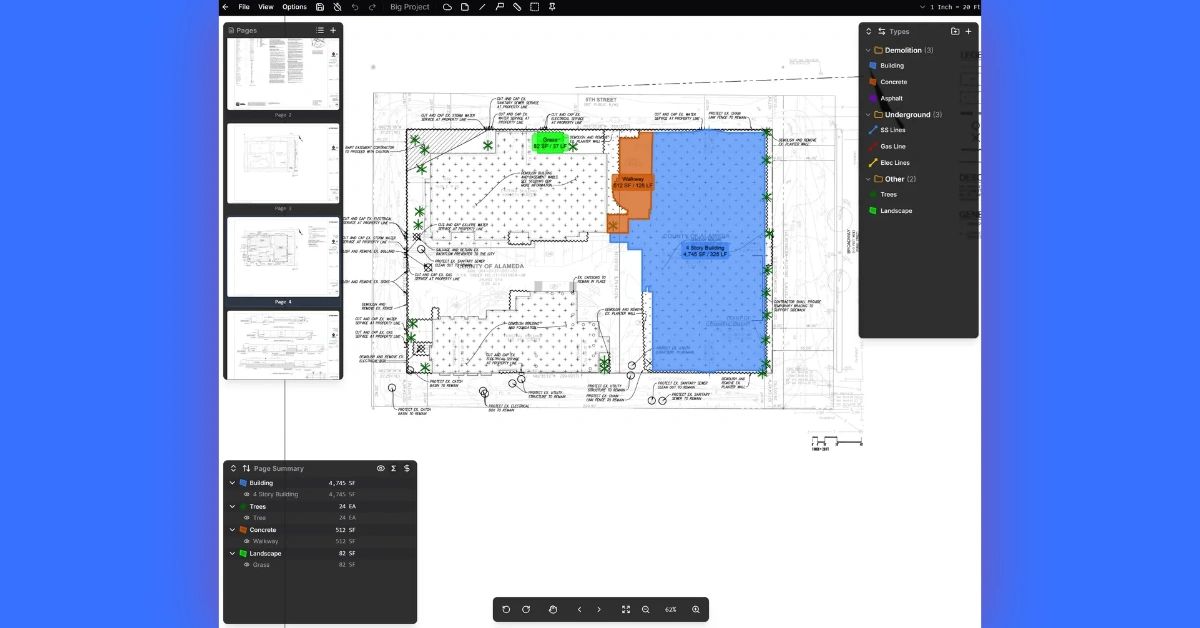Click the Pin icon in the top toolbar

(553, 7)
